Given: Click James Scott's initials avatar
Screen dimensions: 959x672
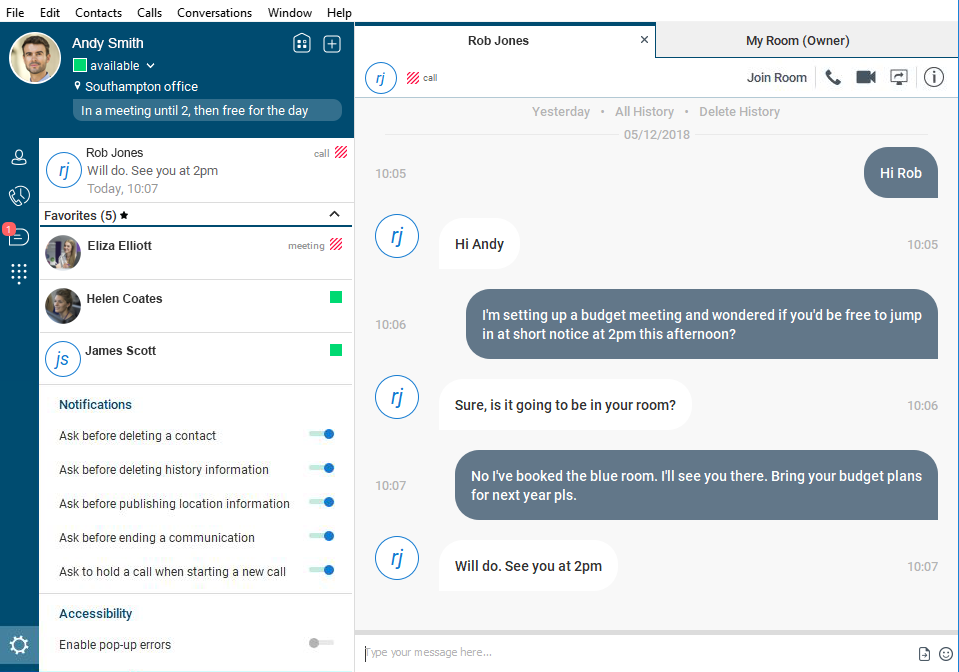Looking at the screenshot, I should (63, 359).
